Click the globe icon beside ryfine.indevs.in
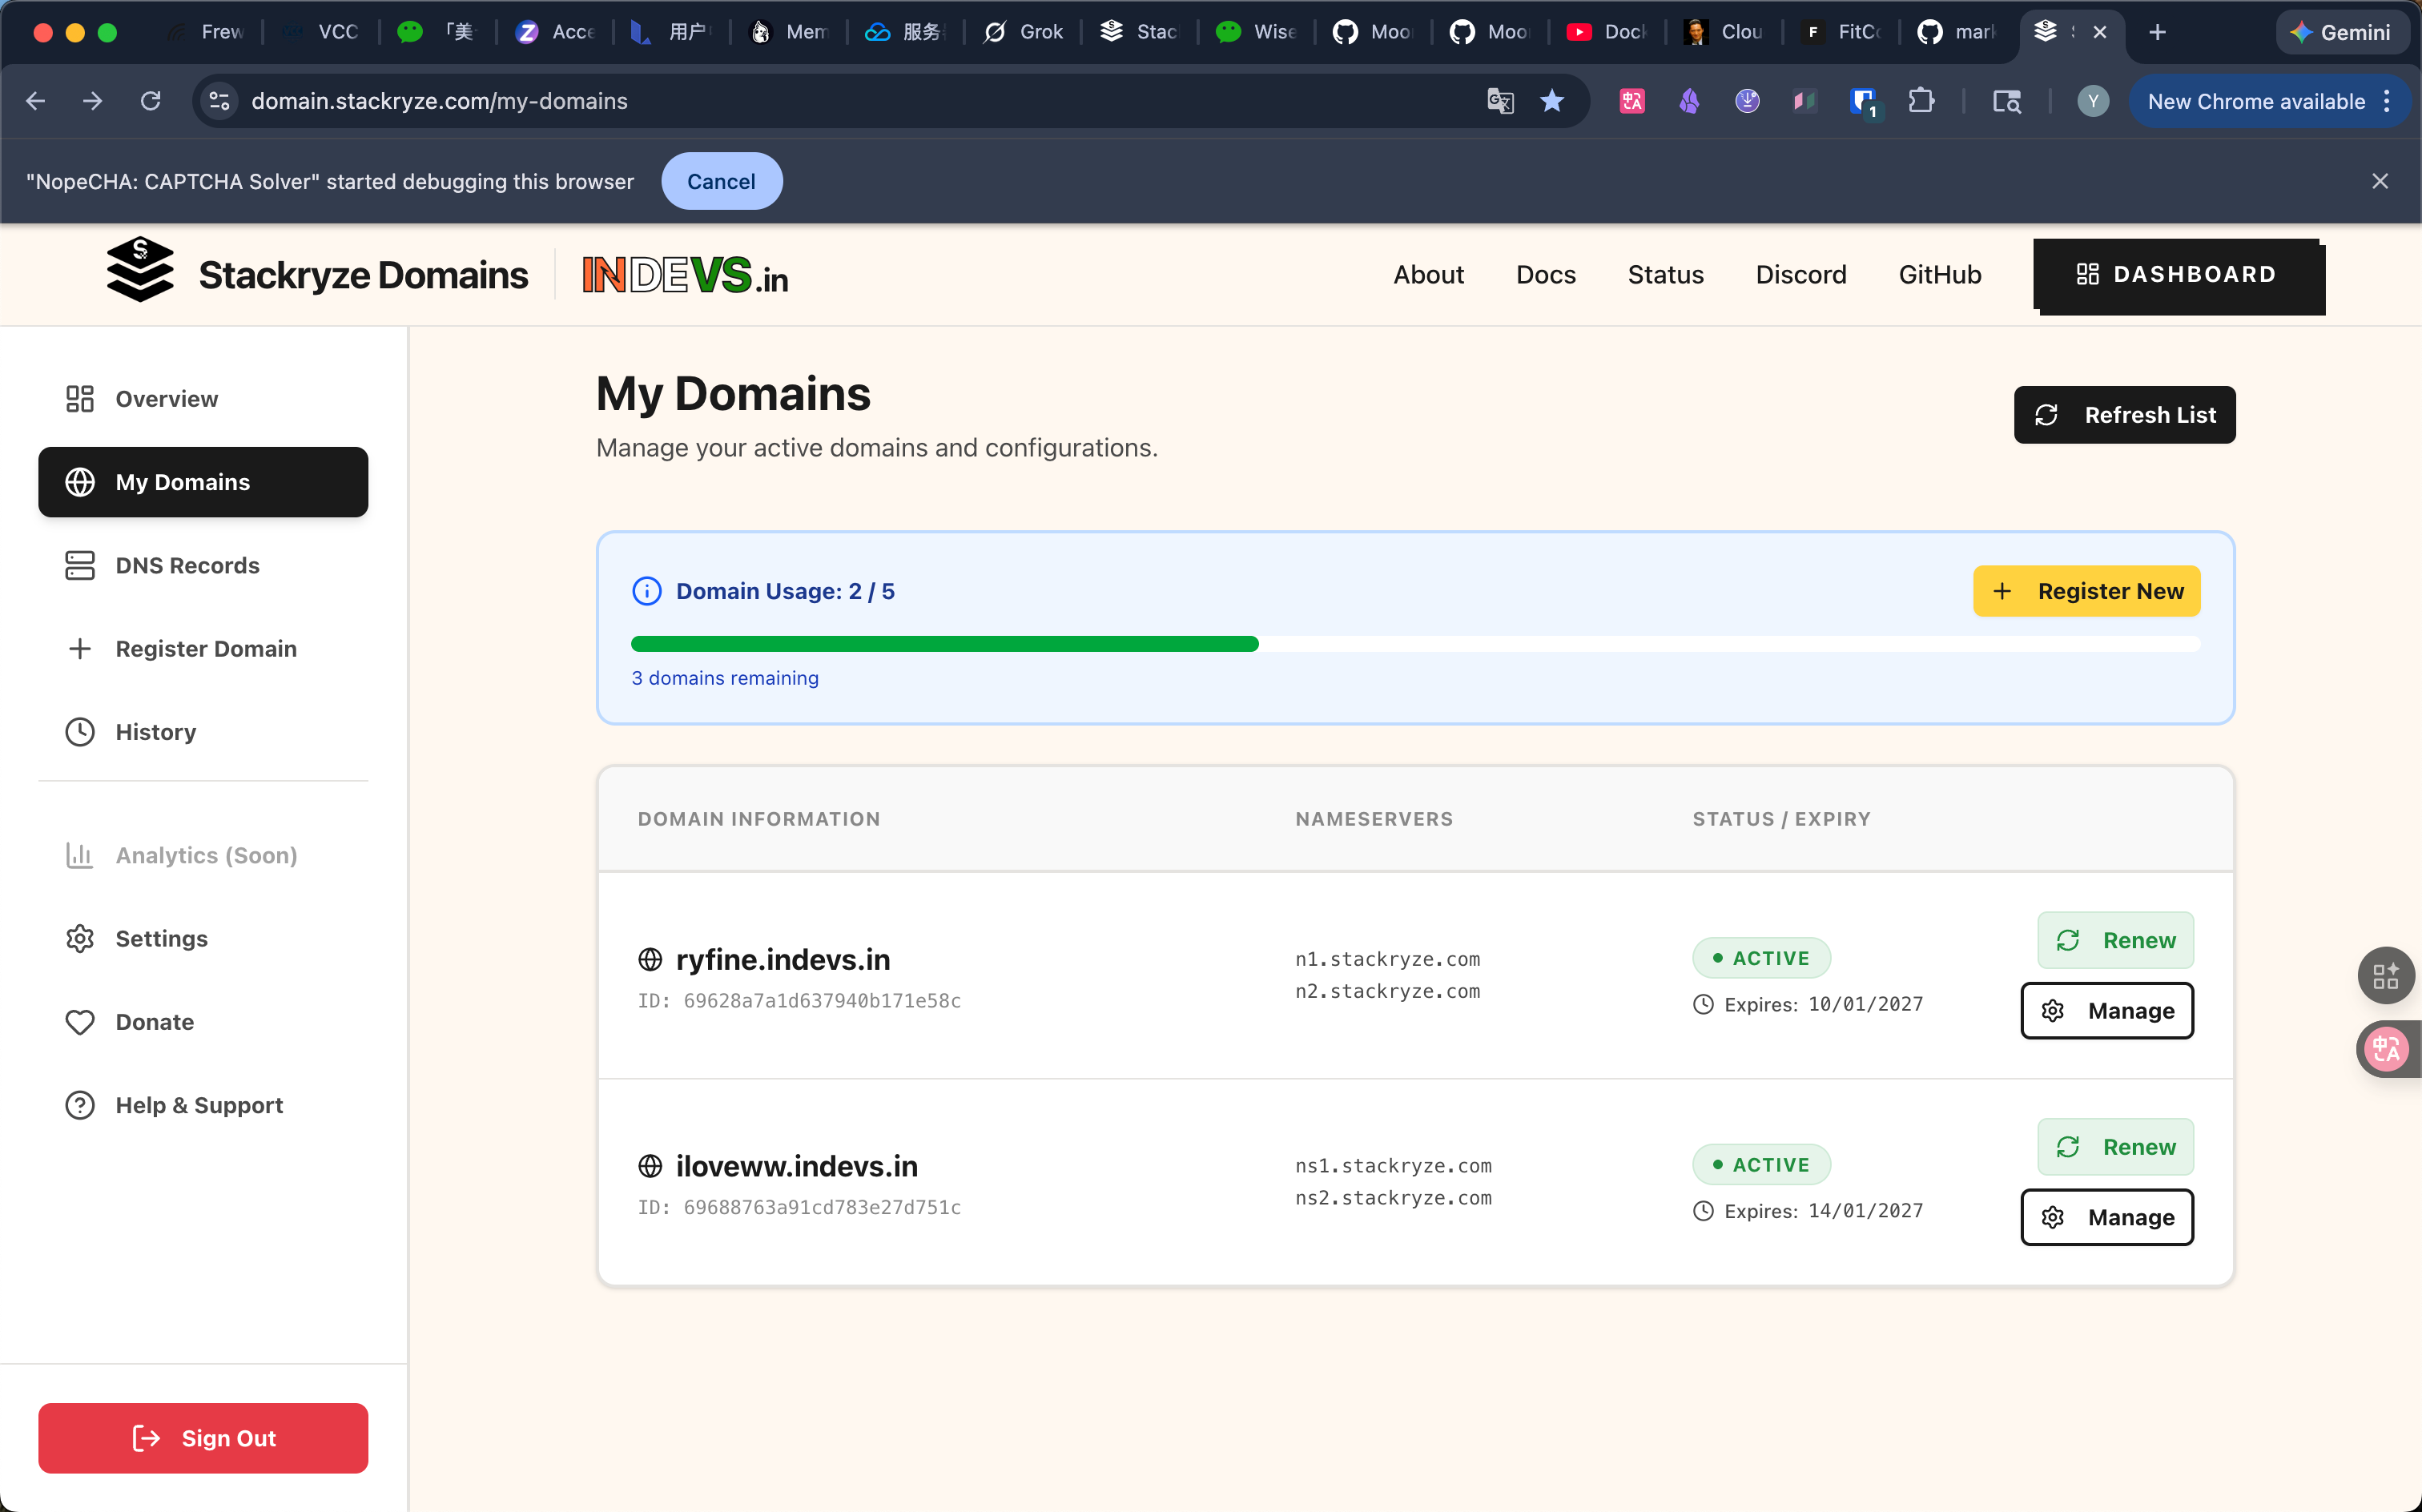 [x=650, y=960]
